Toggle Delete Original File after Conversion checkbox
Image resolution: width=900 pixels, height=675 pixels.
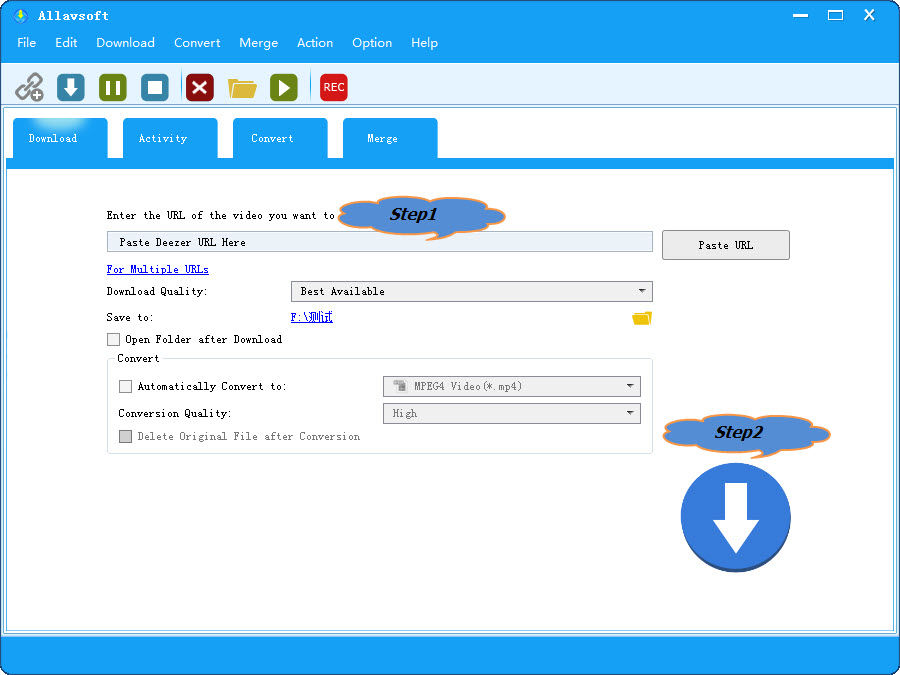coord(125,436)
